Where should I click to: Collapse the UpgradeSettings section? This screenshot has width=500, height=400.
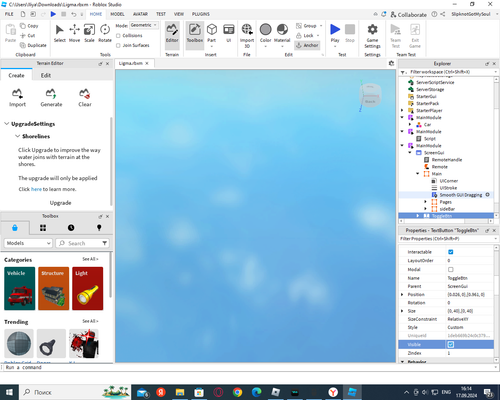coord(6,123)
